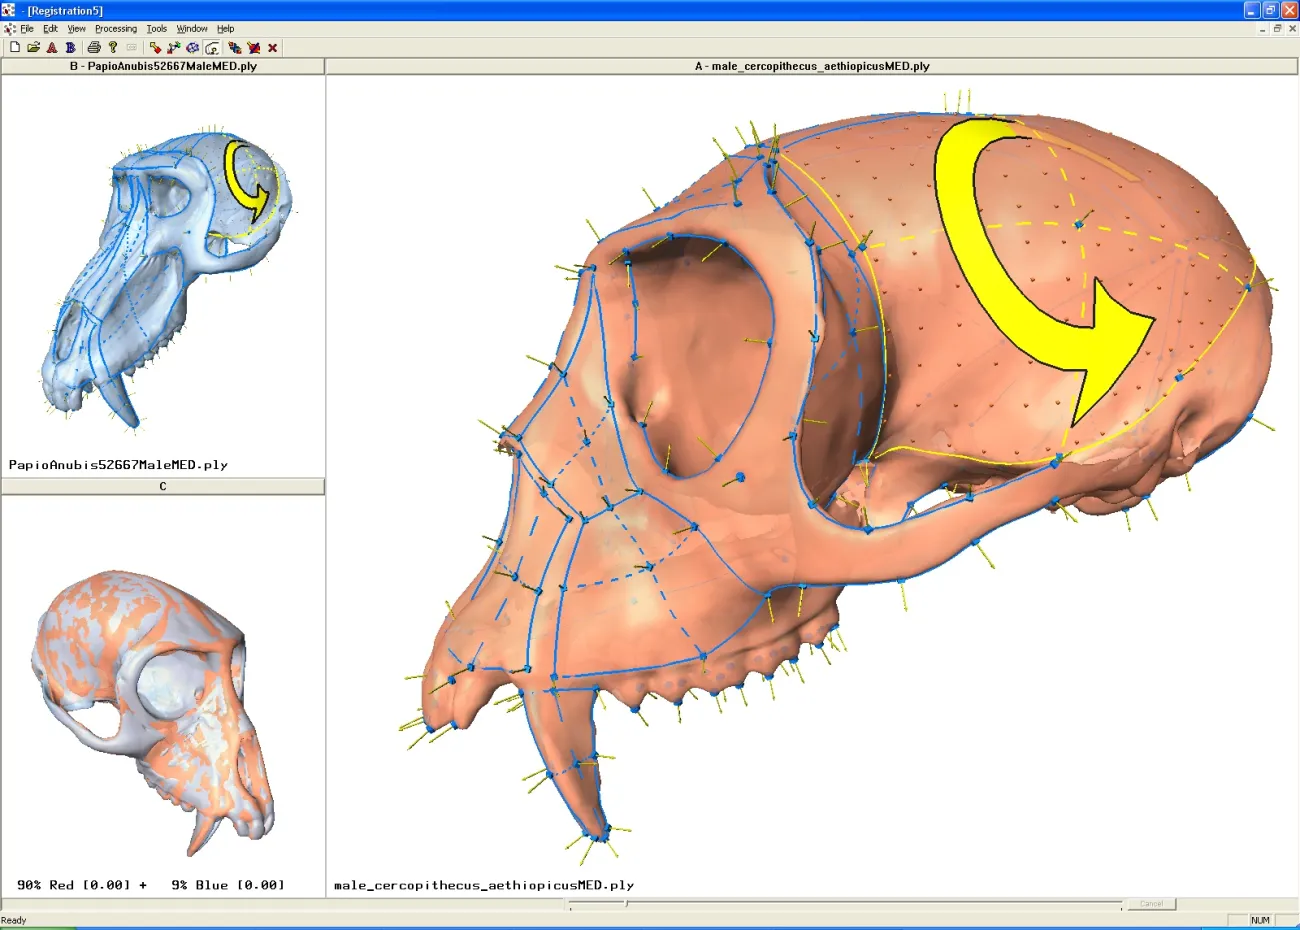Click the blue mesh sphere toolbar icon

point(192,47)
